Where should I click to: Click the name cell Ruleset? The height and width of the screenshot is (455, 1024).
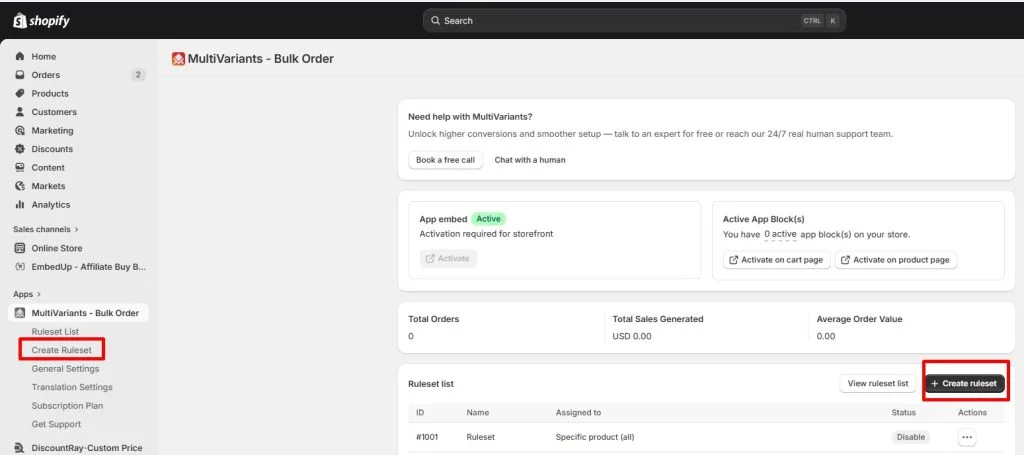[481, 437]
